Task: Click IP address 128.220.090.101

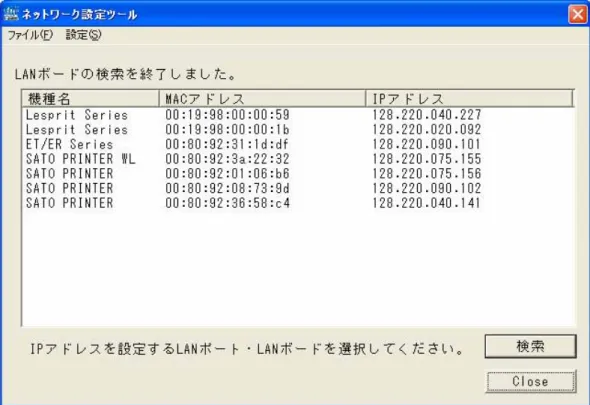Action: point(427,145)
